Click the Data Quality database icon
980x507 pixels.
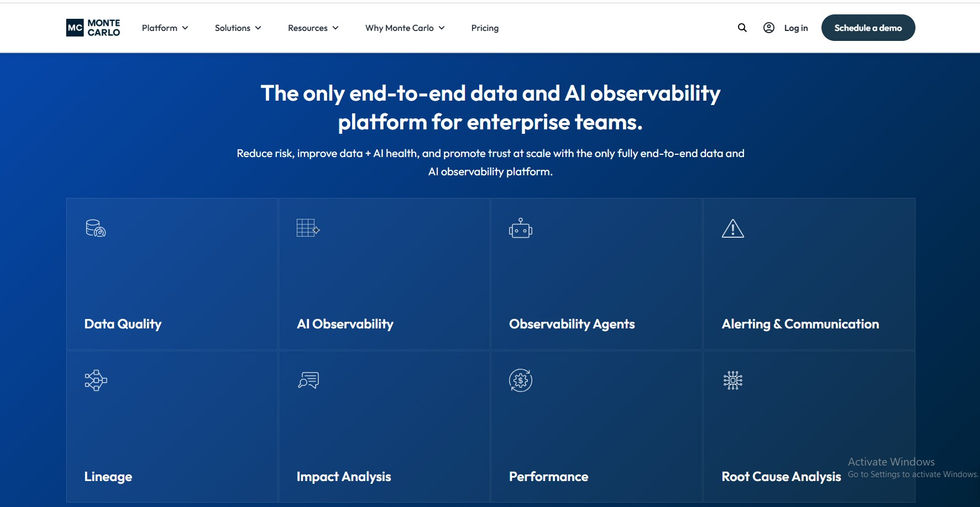[x=95, y=229]
